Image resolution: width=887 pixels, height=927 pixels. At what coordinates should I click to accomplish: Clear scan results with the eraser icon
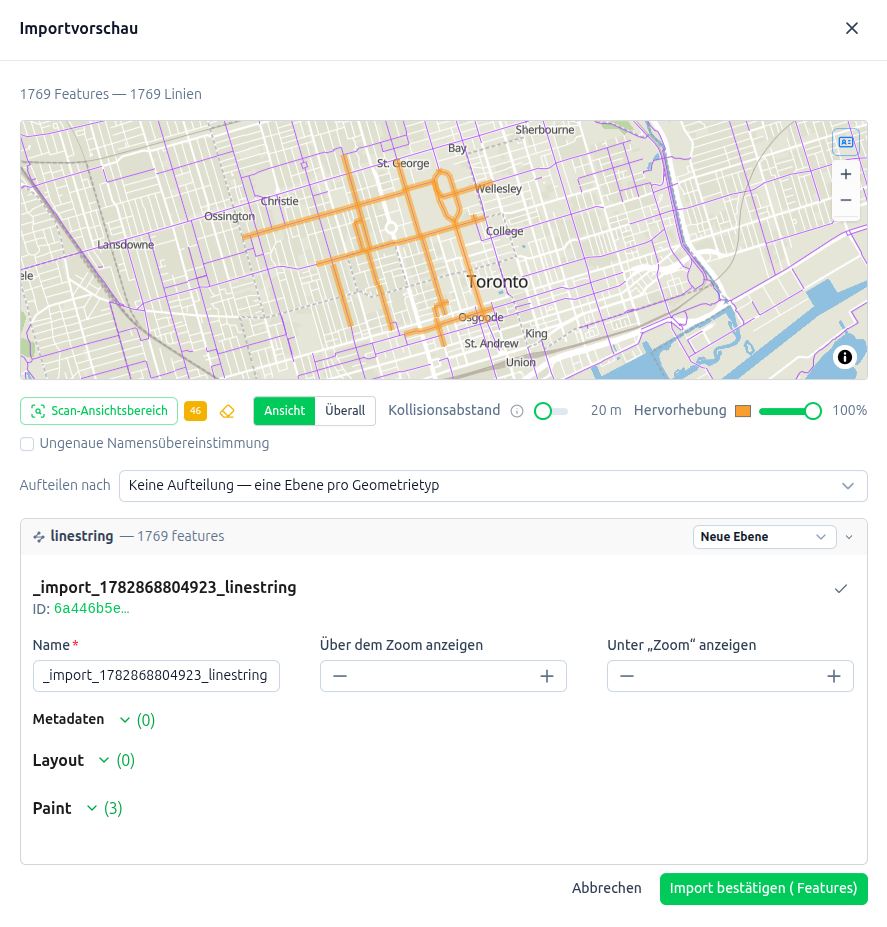(x=227, y=411)
